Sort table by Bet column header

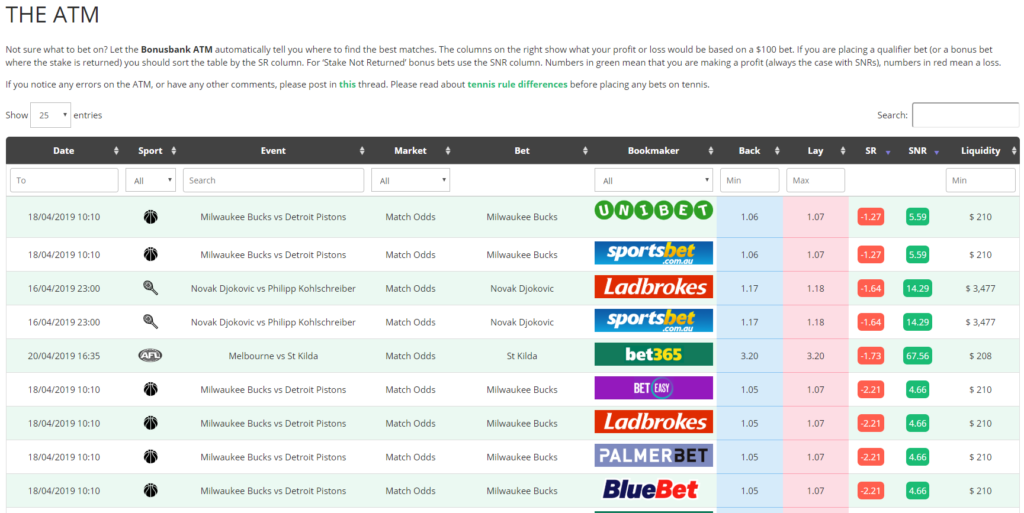click(522, 151)
